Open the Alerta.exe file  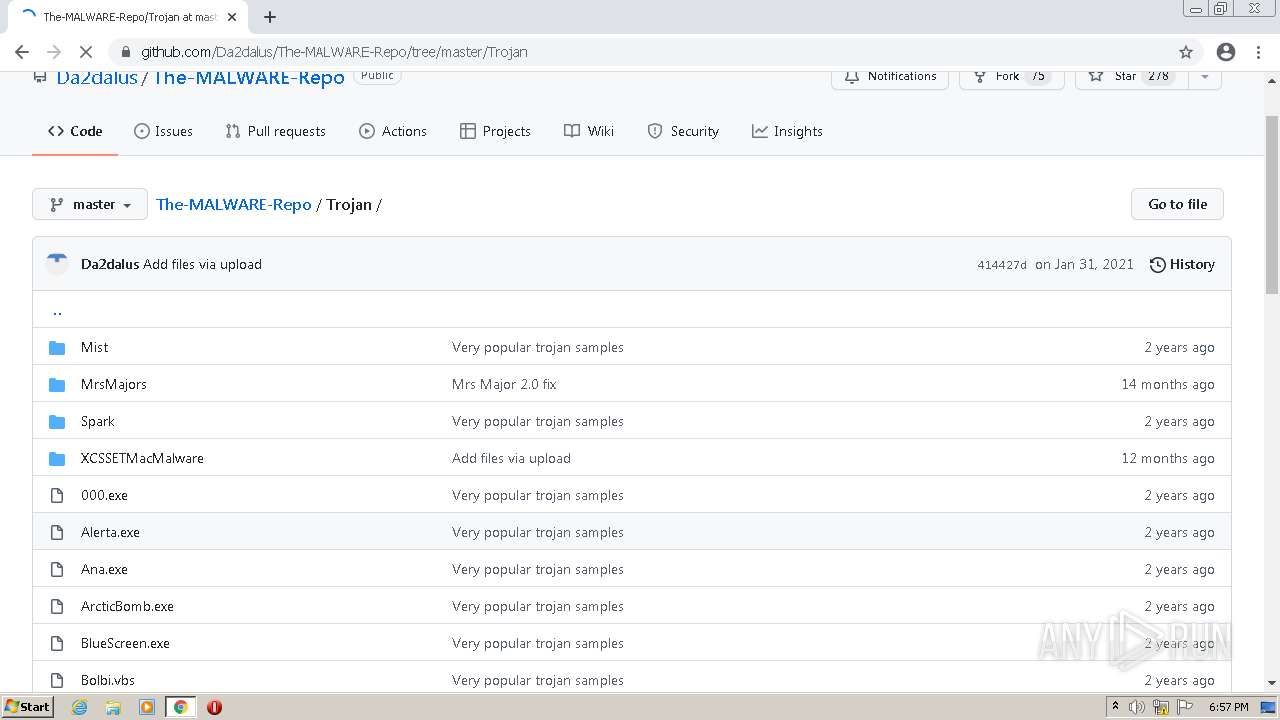click(110, 533)
